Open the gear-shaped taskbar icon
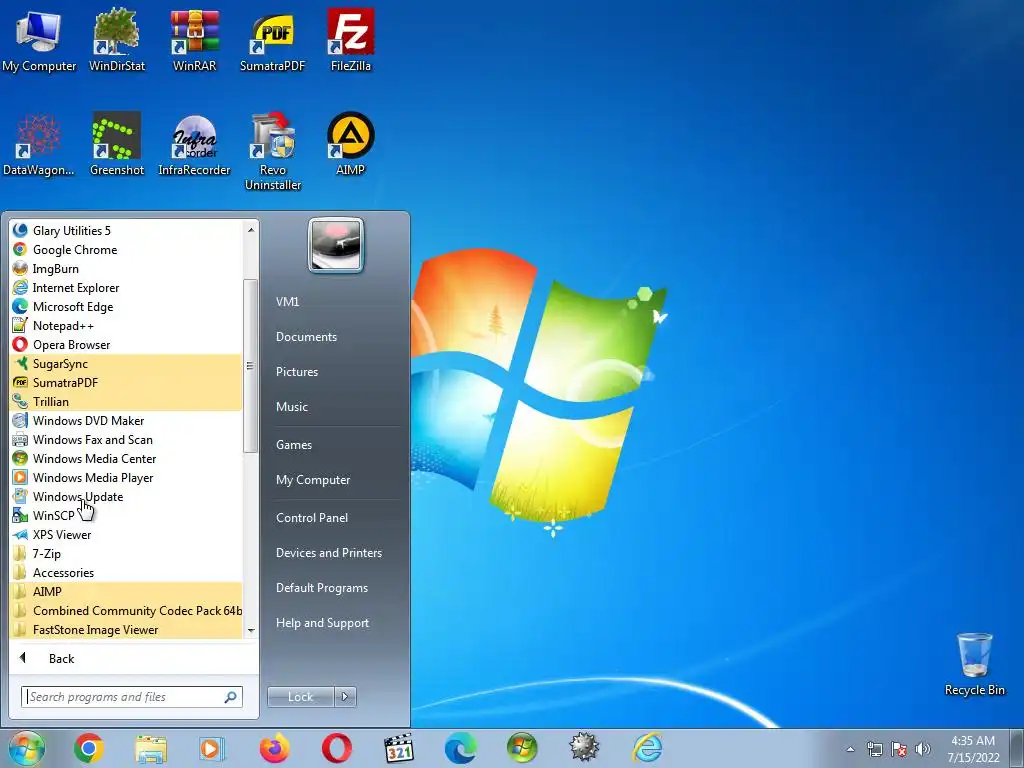 [584, 748]
